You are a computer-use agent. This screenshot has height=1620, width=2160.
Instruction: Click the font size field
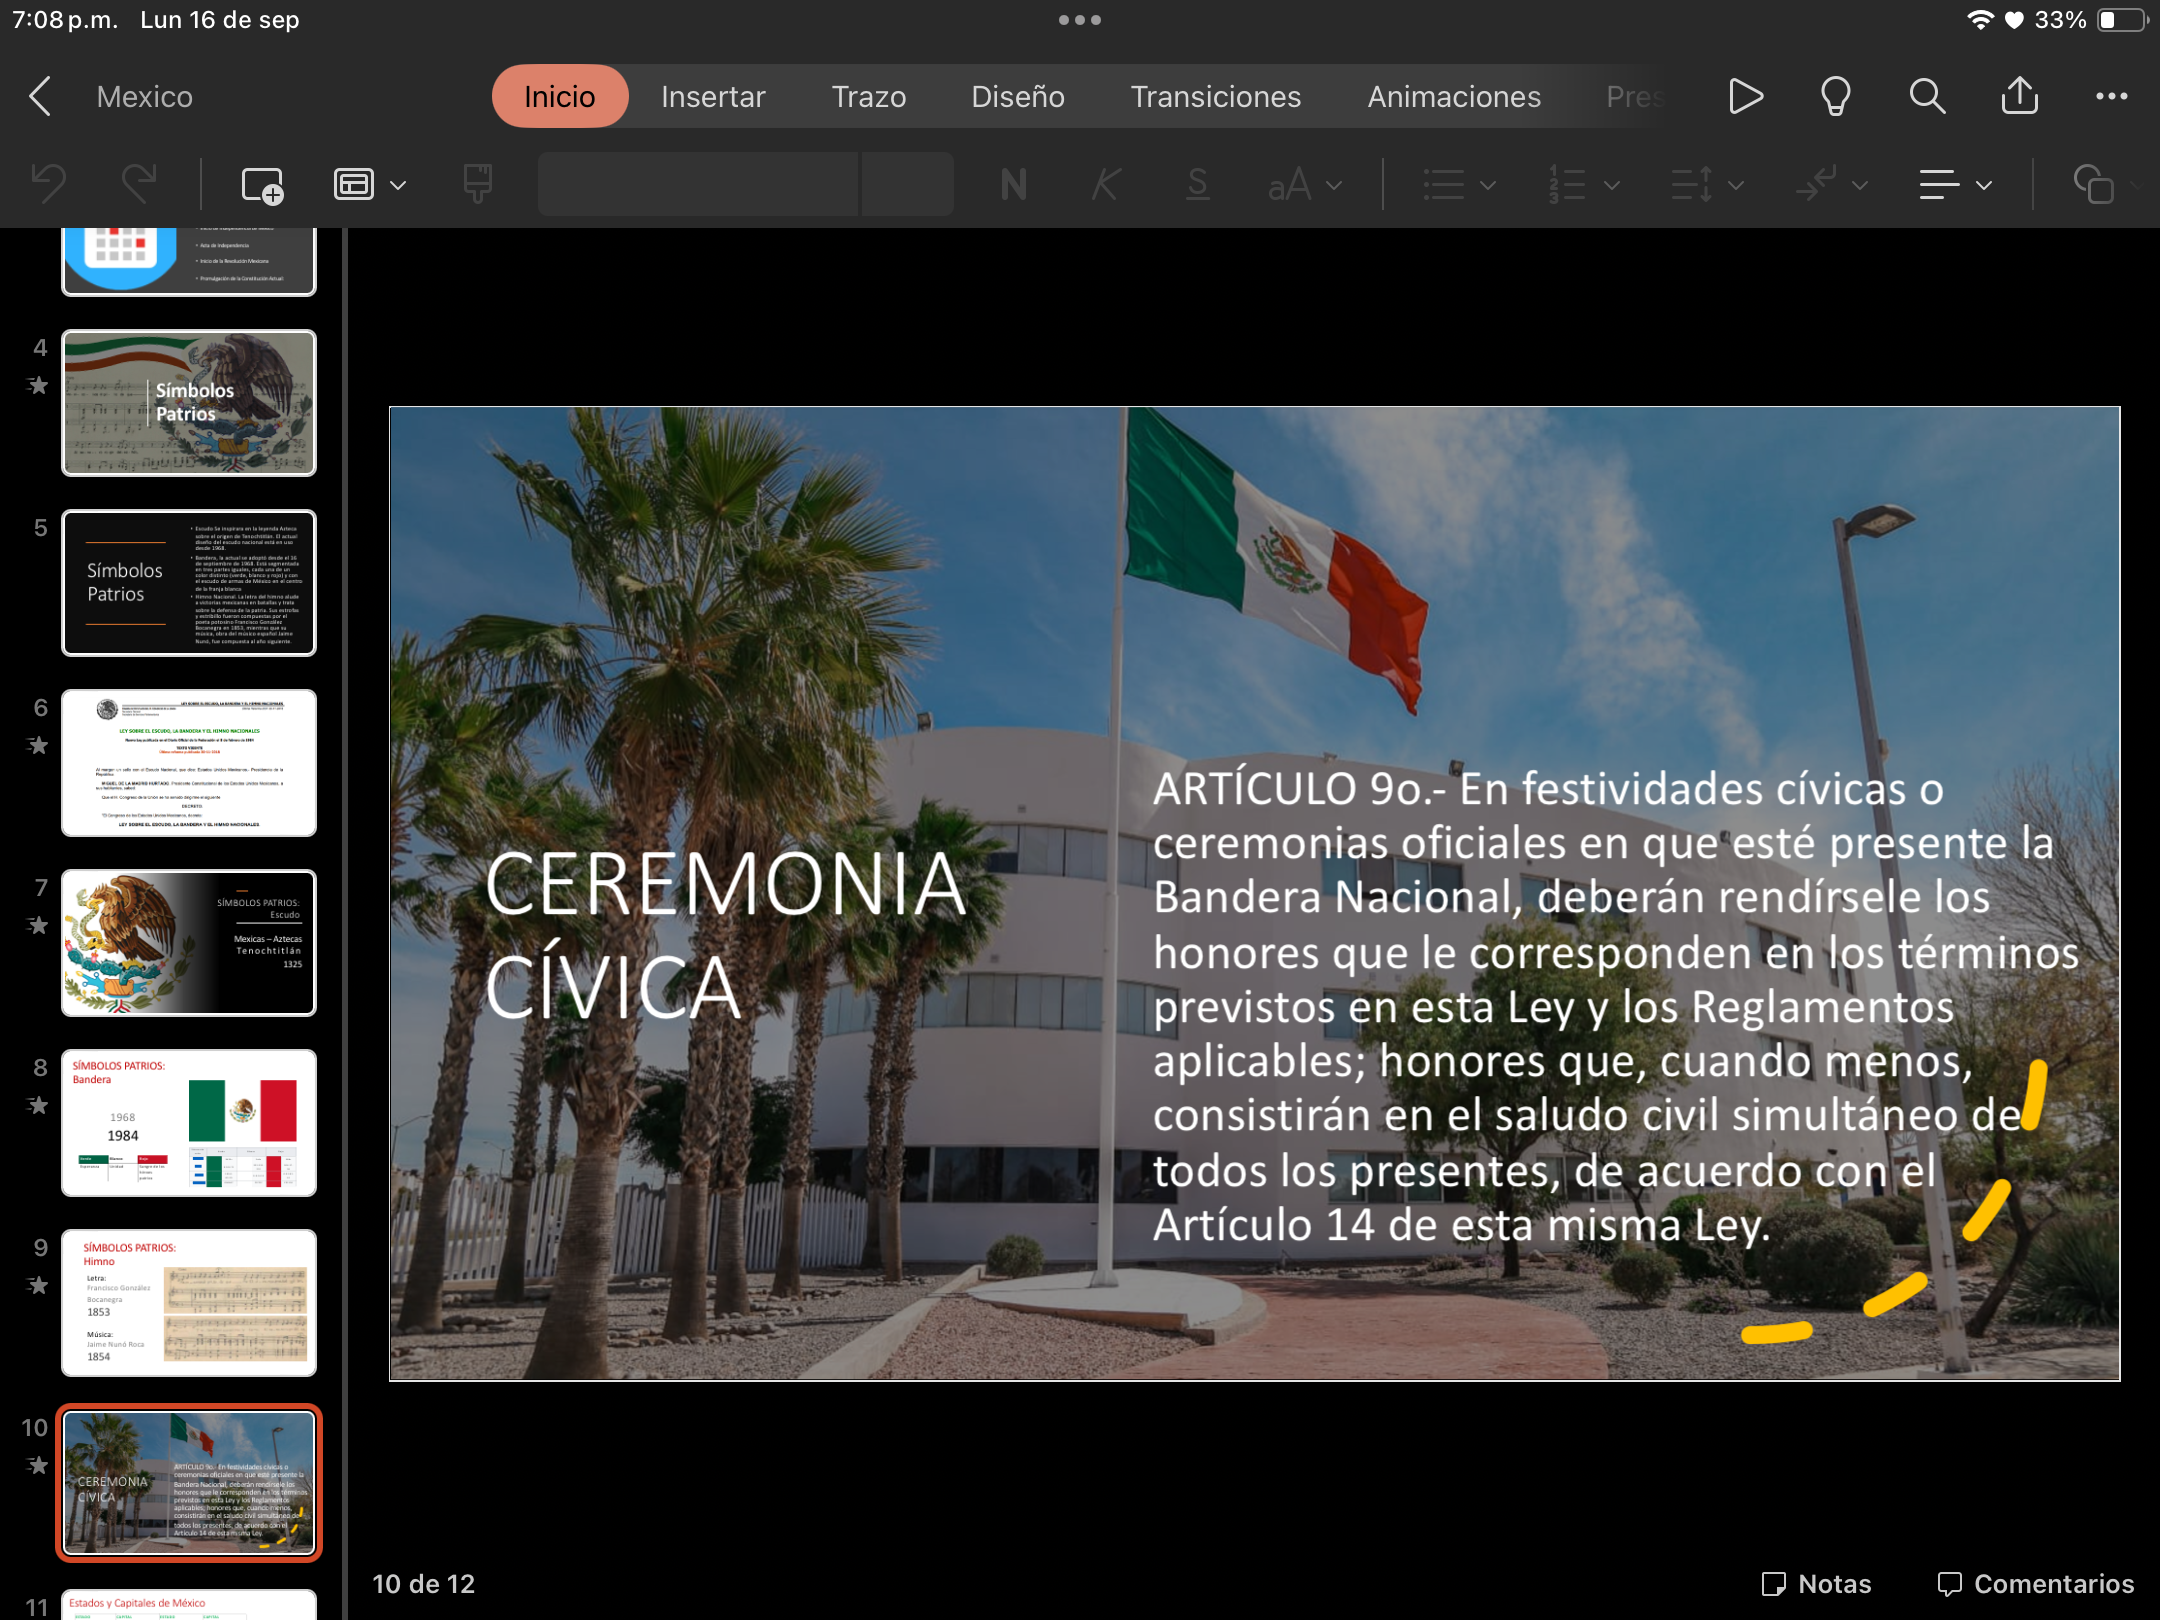[x=908, y=184]
